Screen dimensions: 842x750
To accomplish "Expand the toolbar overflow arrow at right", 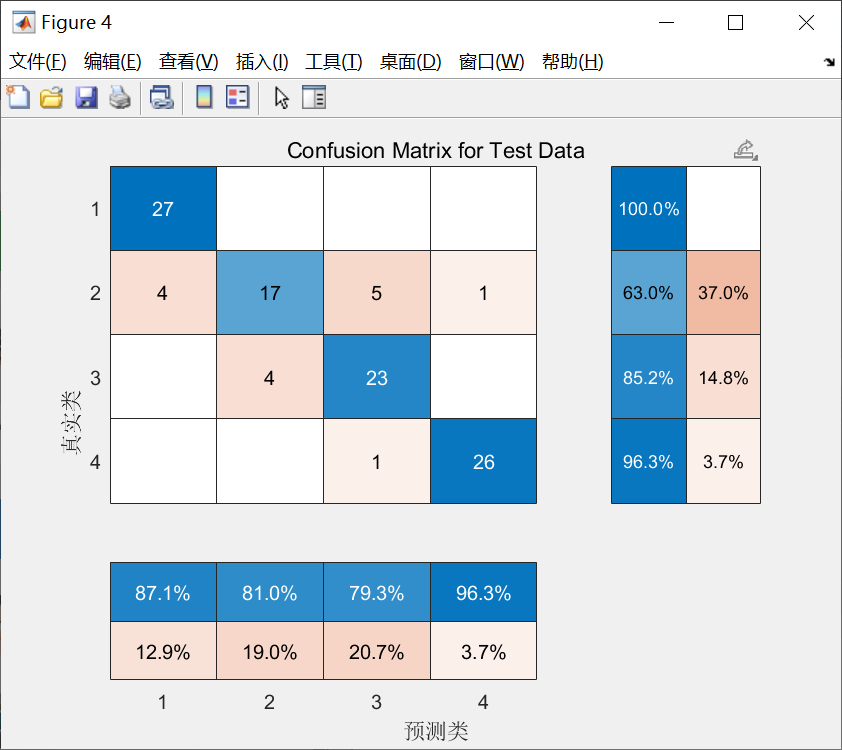I will [x=828, y=62].
